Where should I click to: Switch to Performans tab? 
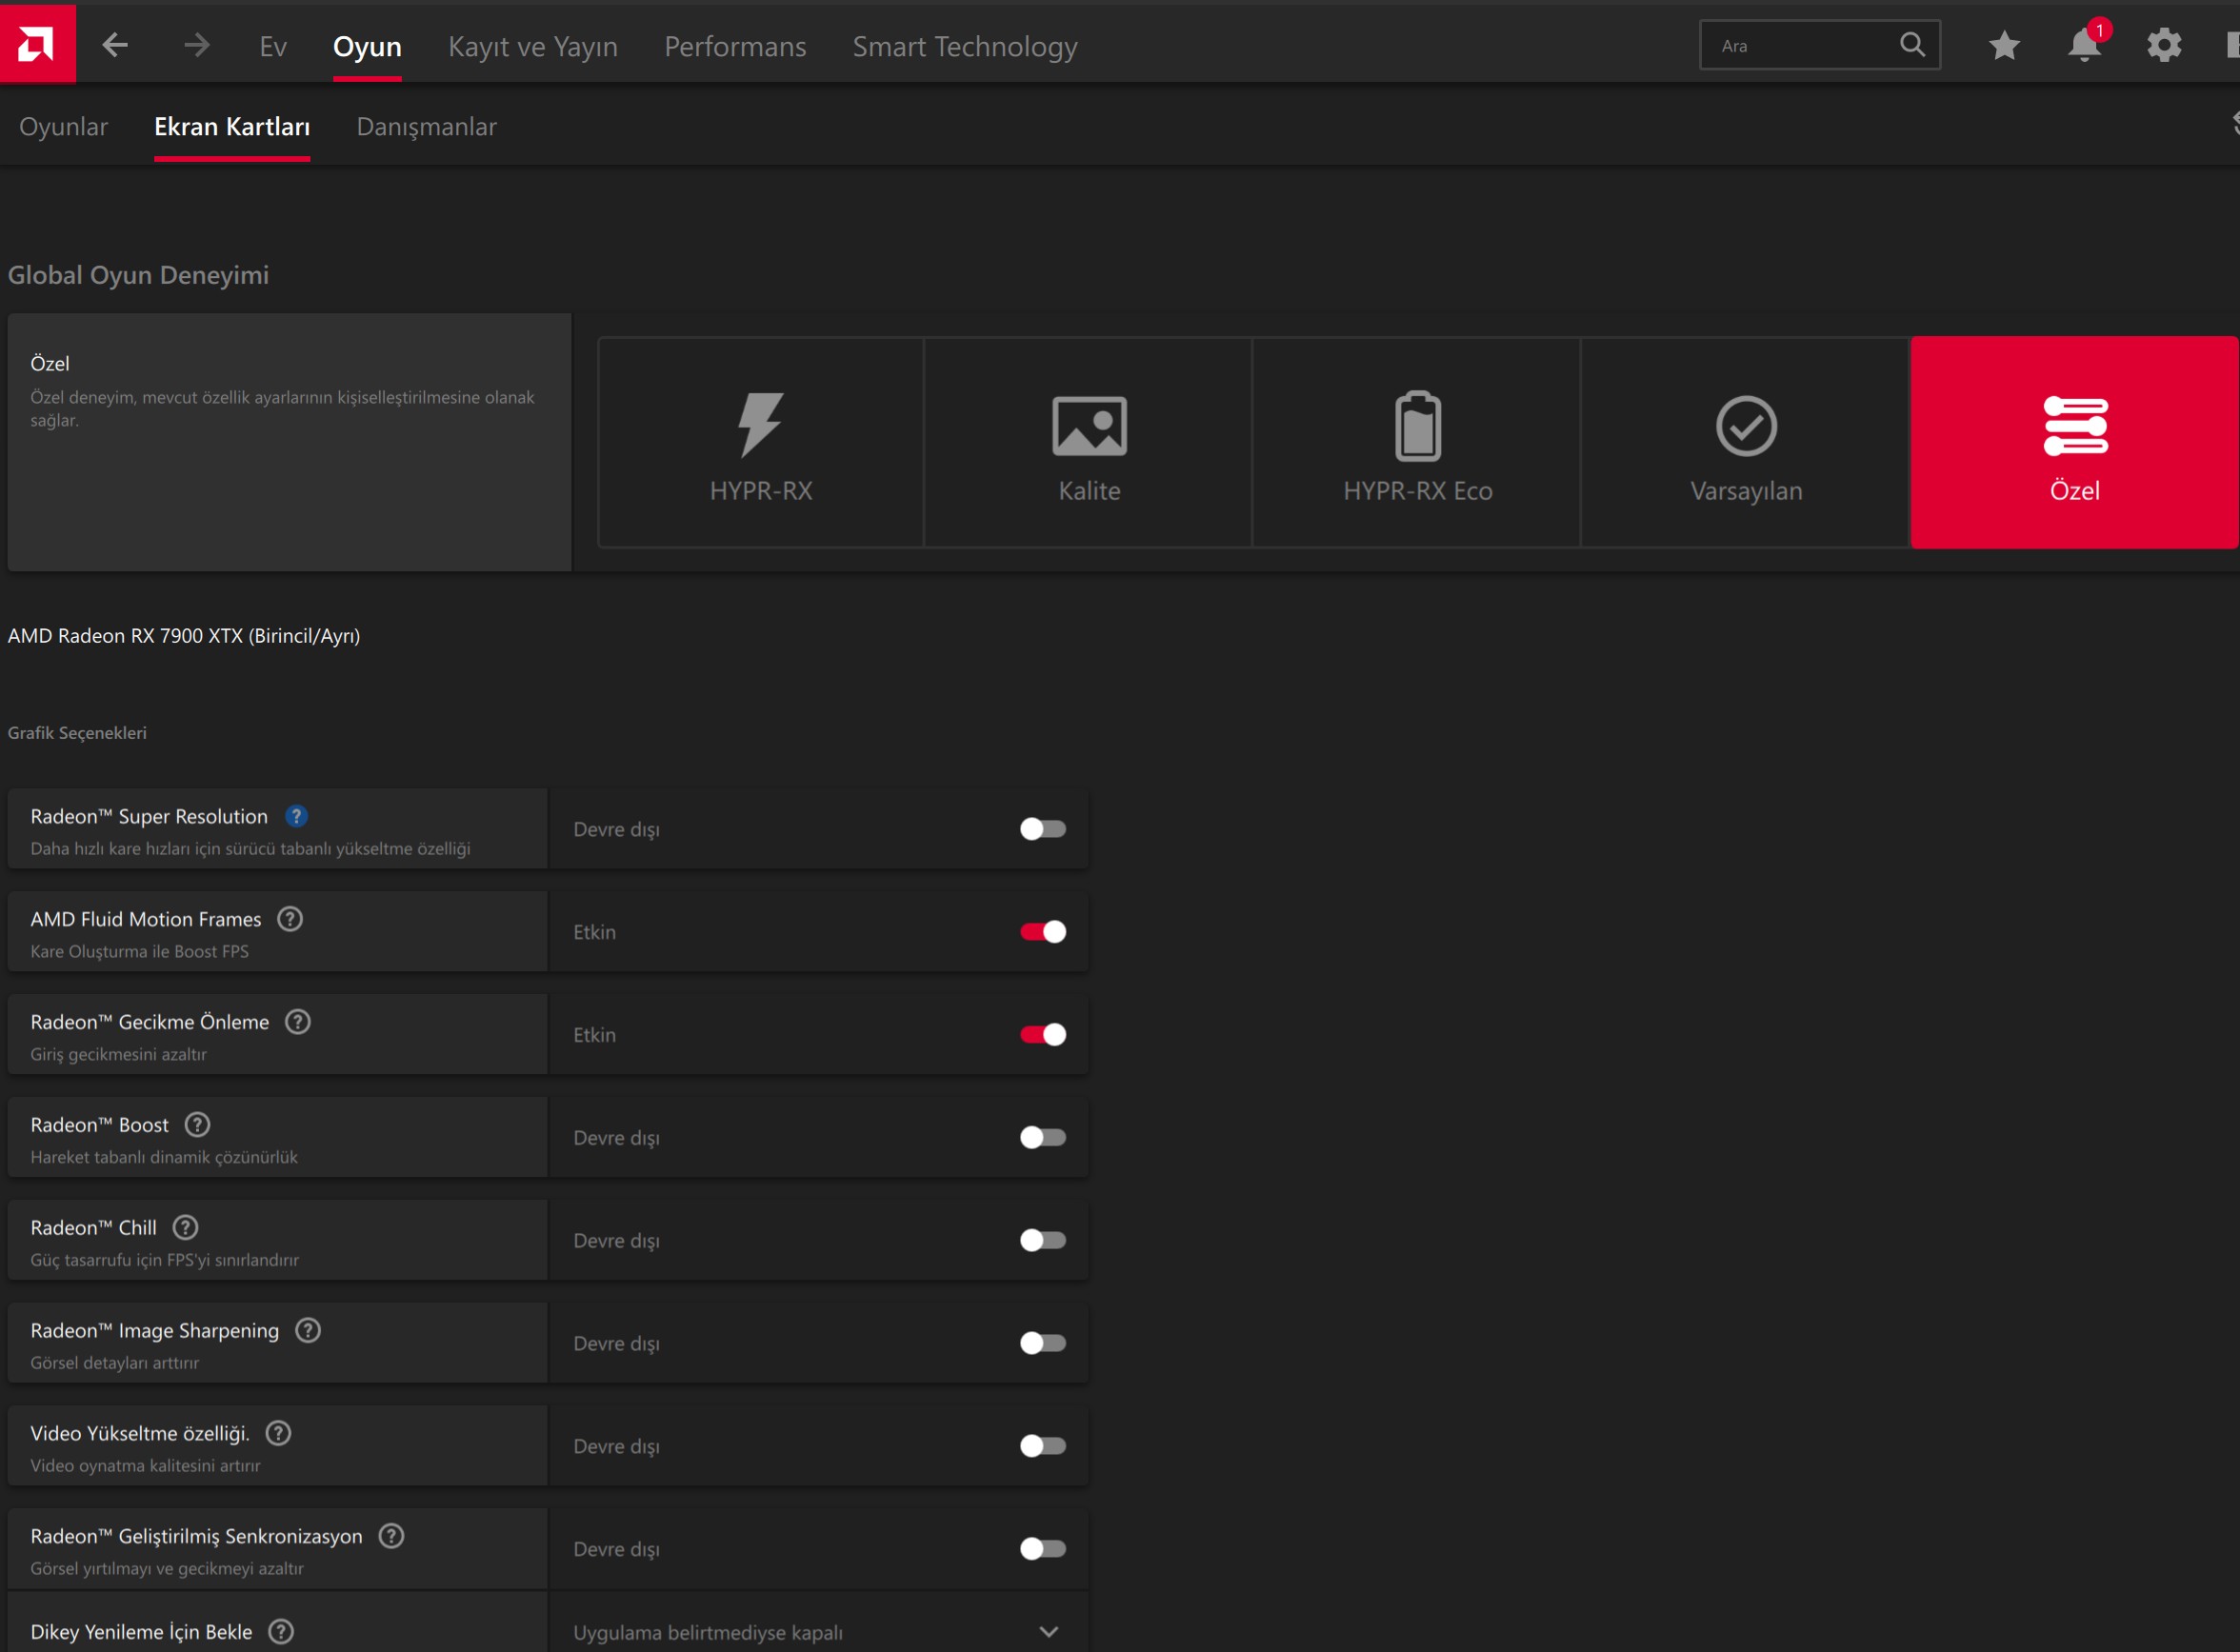point(735,46)
